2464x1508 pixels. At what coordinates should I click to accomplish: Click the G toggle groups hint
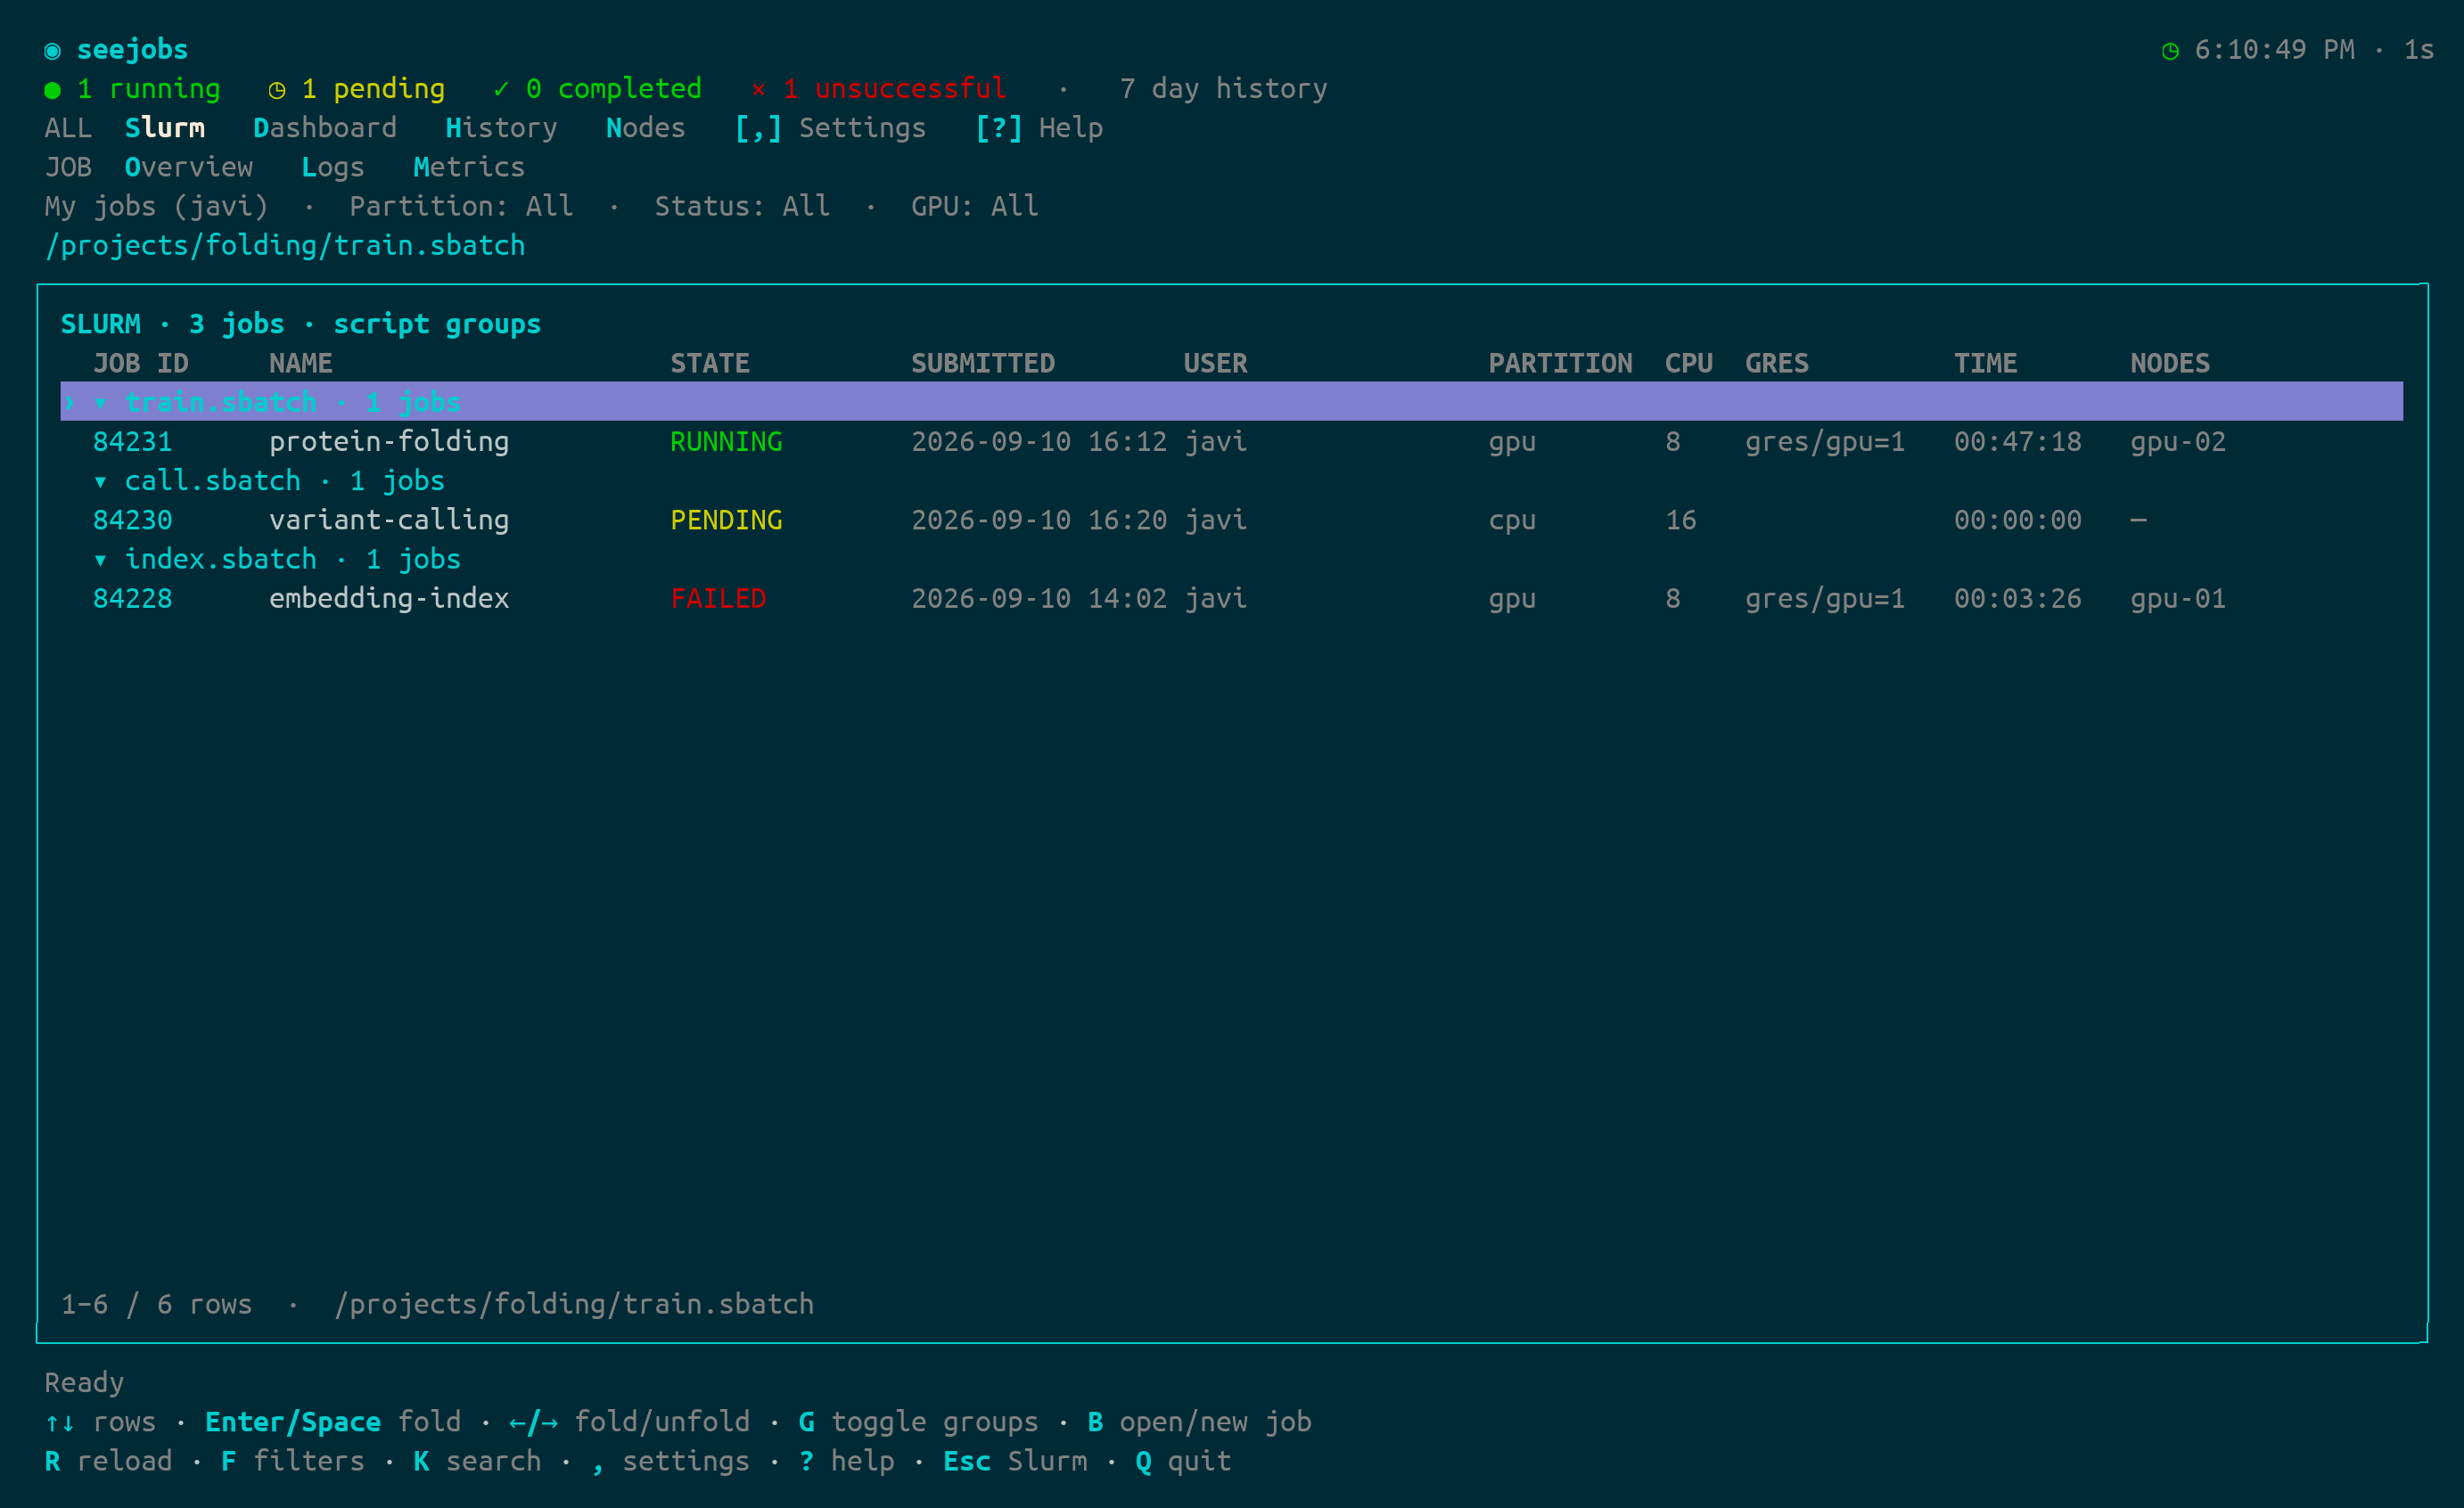(x=918, y=1422)
